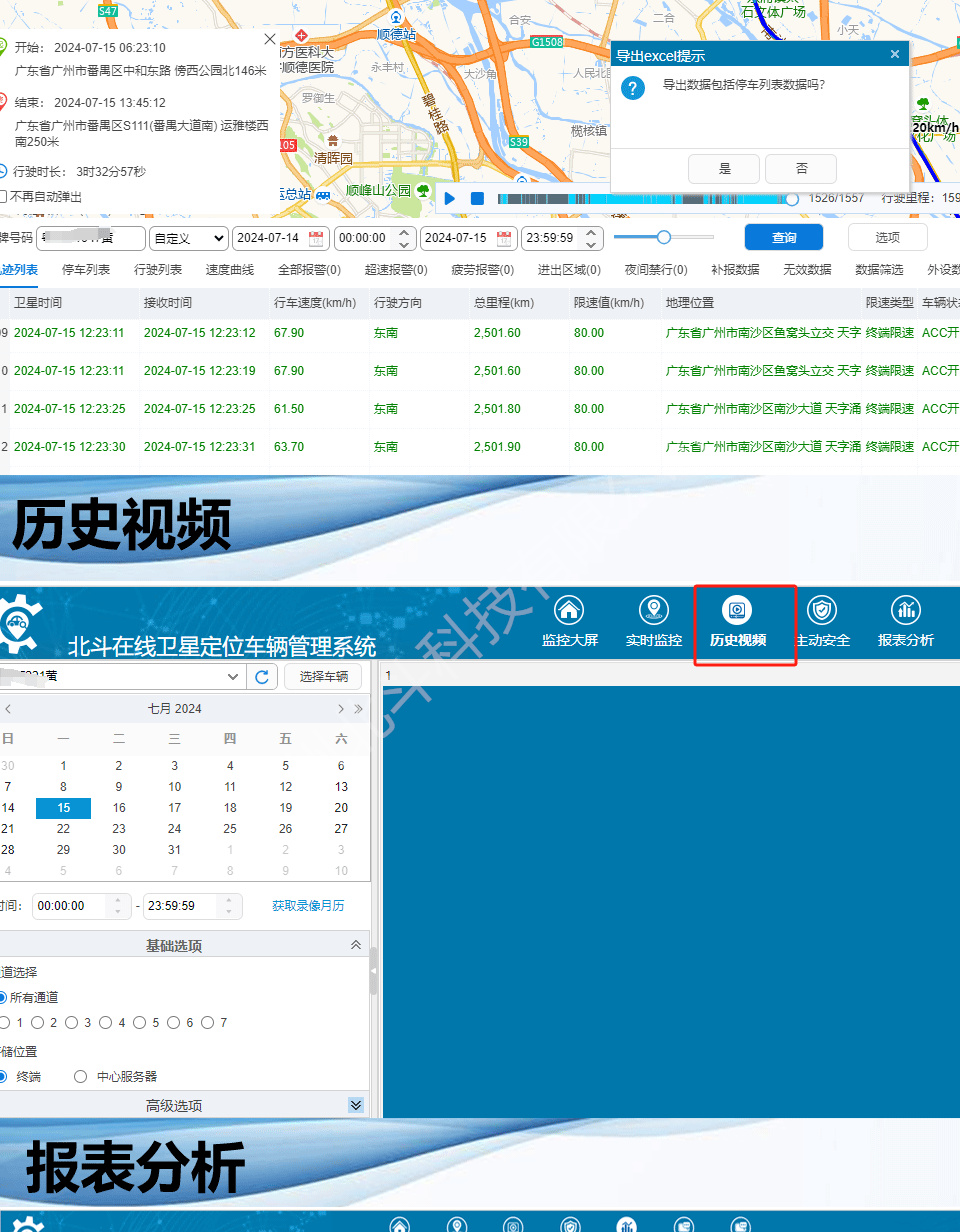Switch to the 停车列表 tab
The height and width of the screenshot is (1232, 960).
tap(86, 270)
